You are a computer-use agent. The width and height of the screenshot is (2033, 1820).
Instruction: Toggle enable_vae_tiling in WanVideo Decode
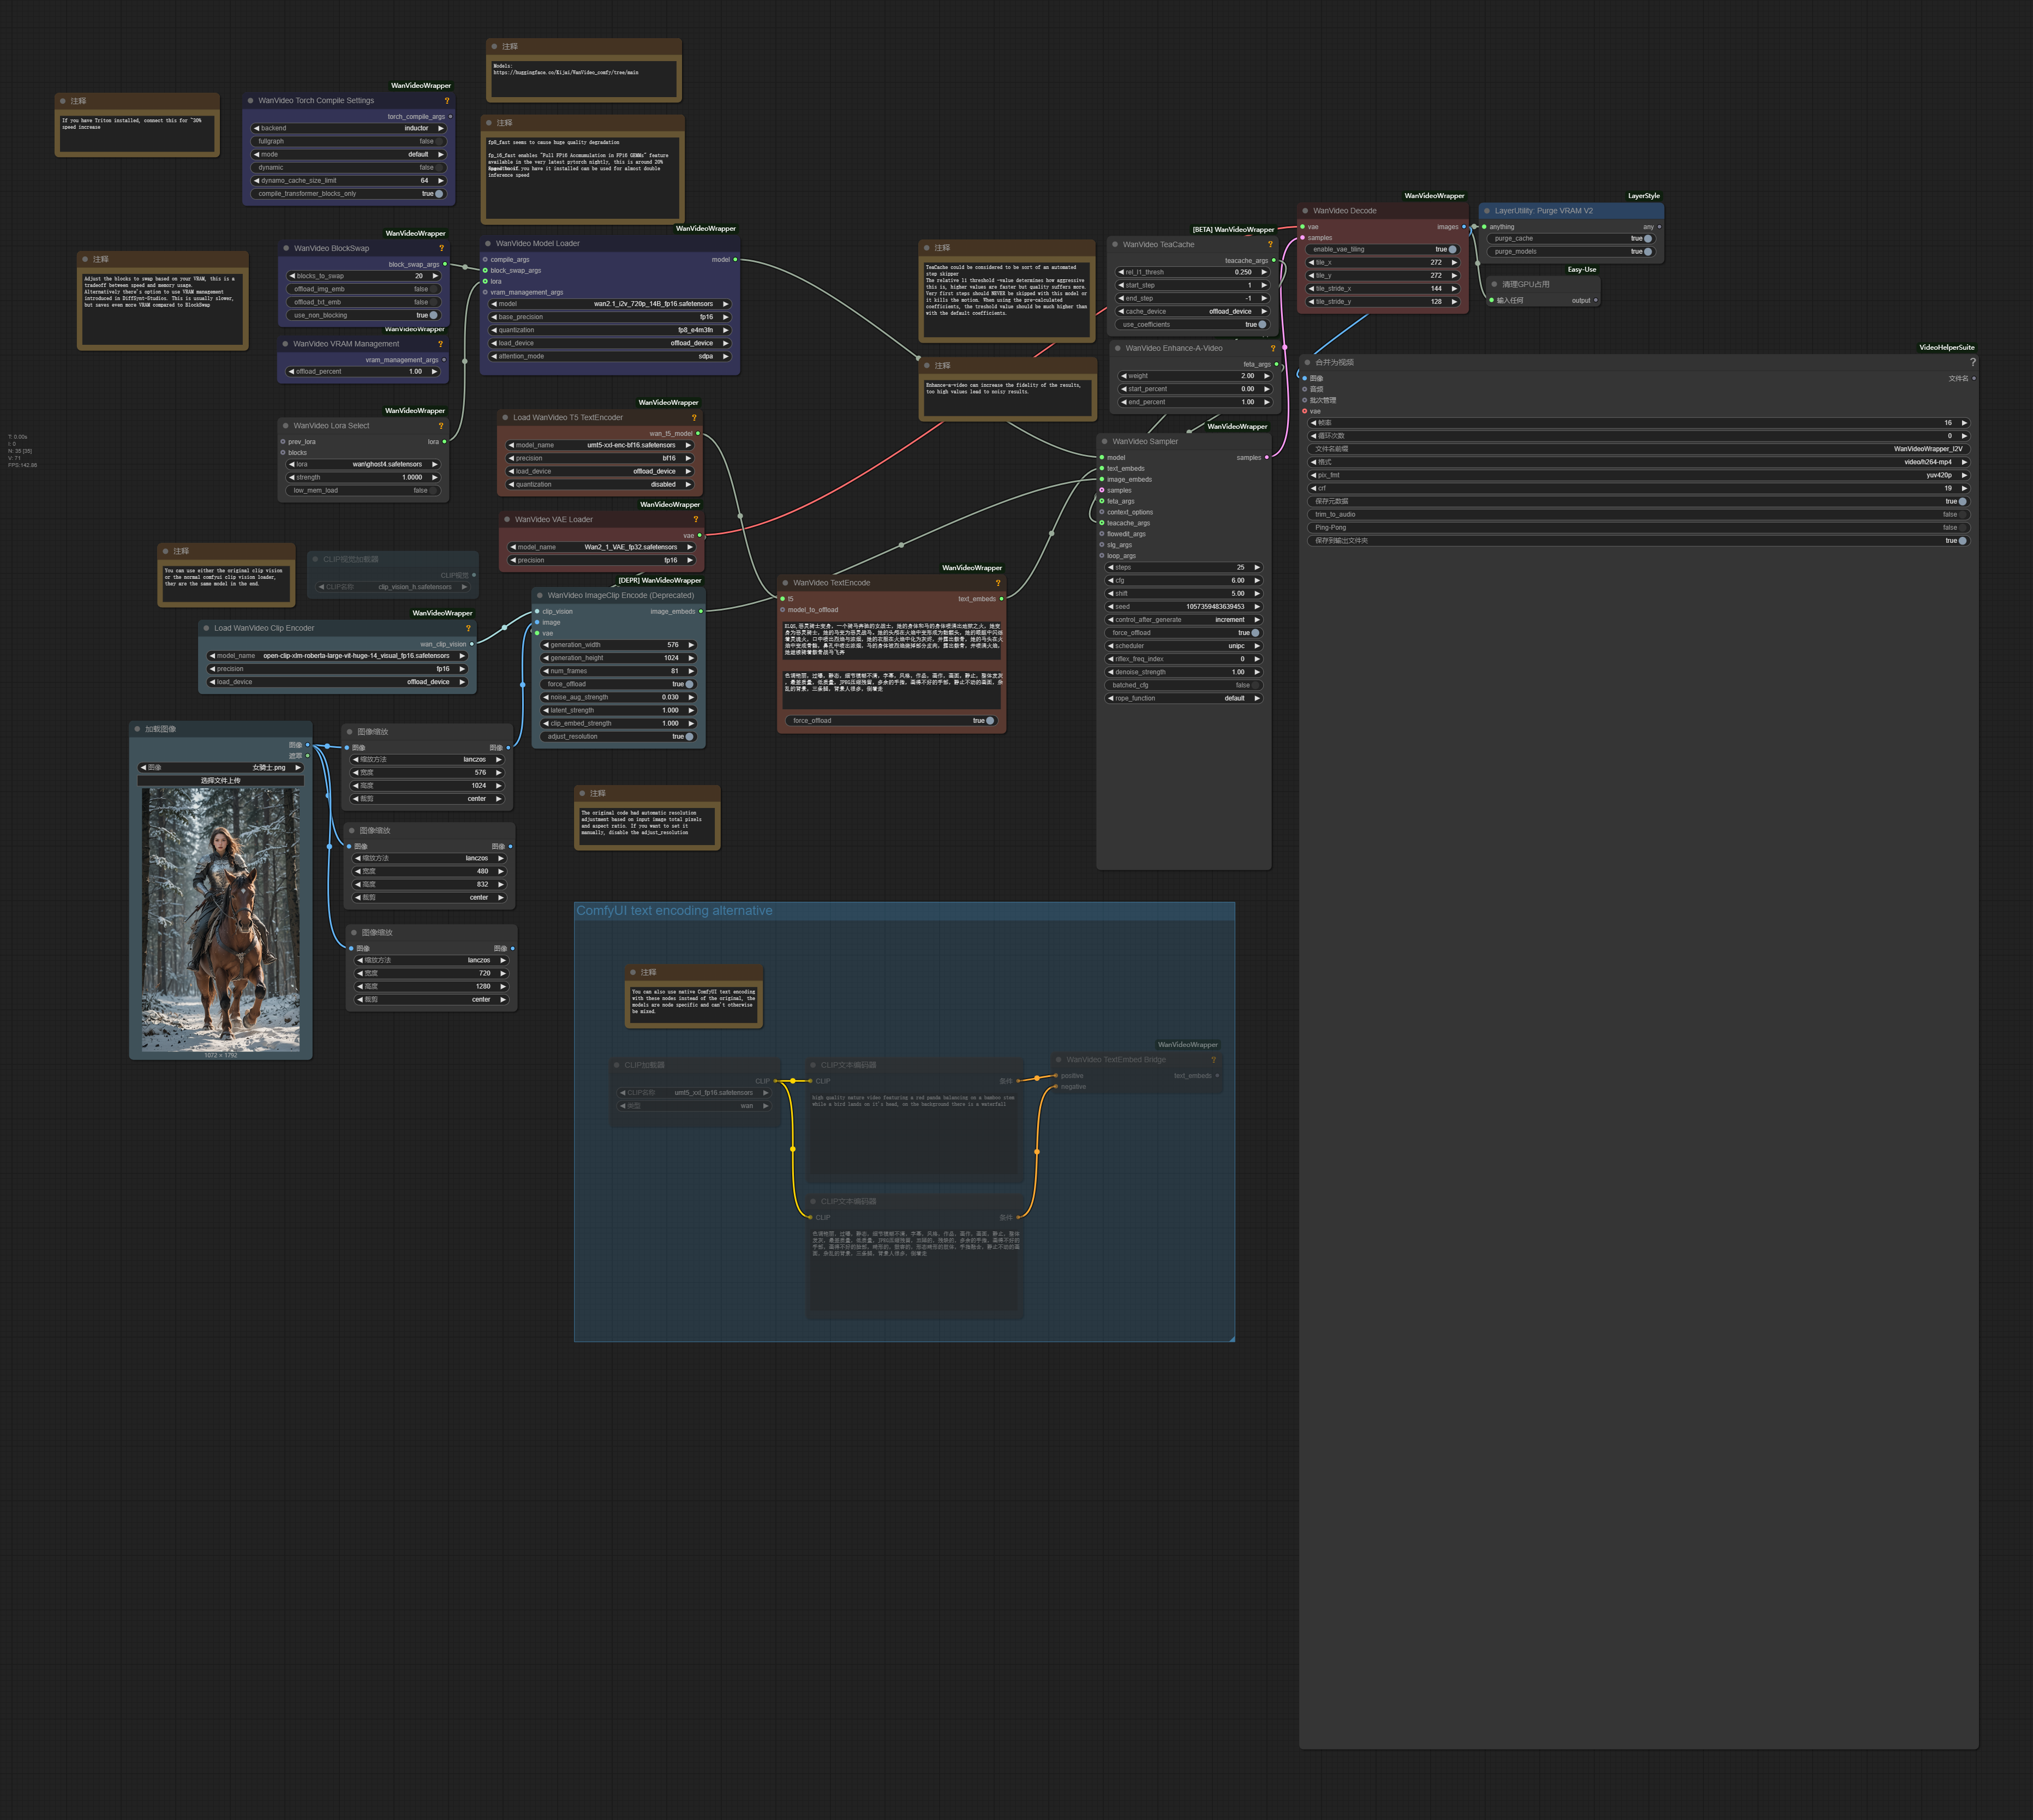point(1452,249)
